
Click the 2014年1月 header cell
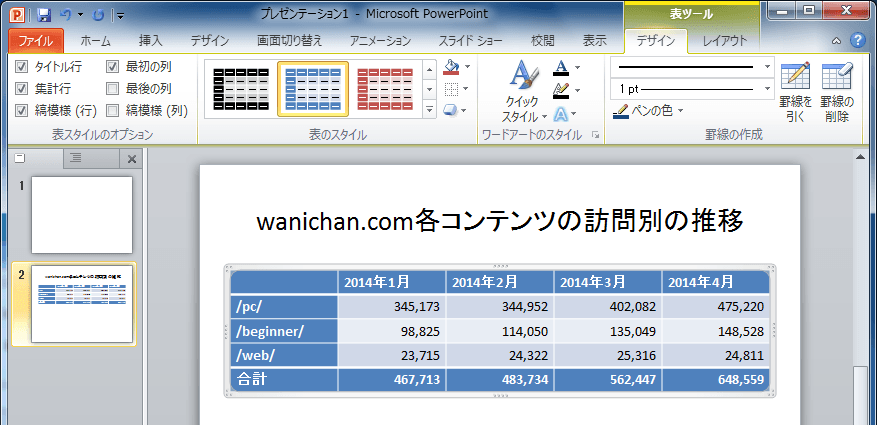(392, 282)
